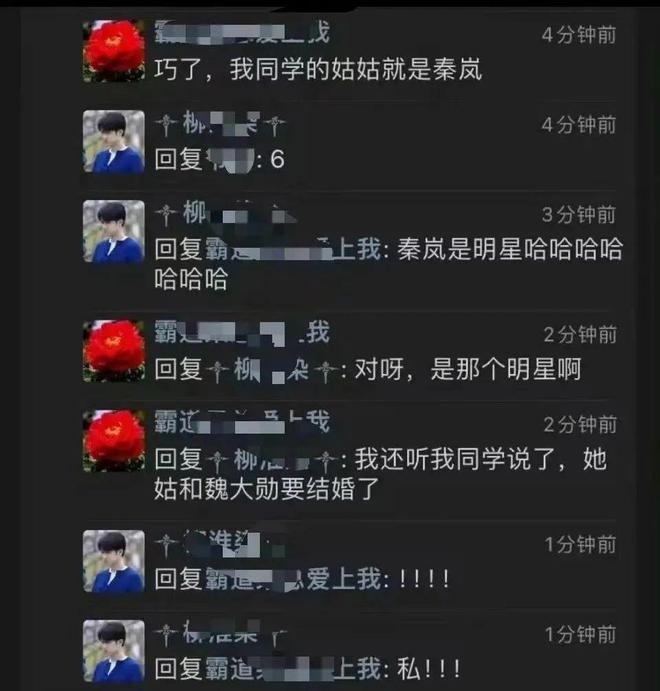660x691 pixels.
Task: Open avatar beside the "私!!!" reply
Action: 114,650
